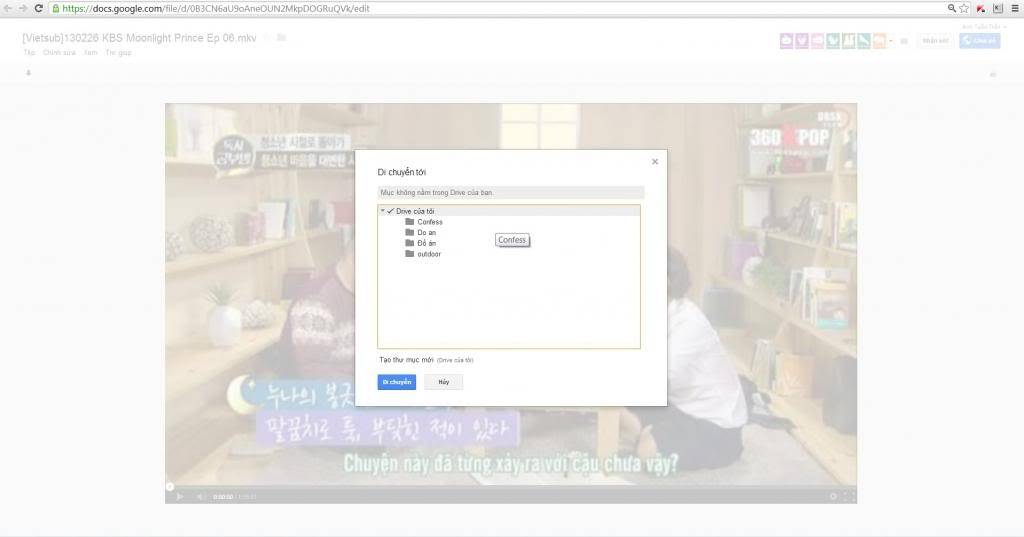Click the small icon at the toolbar's right end

click(993, 74)
